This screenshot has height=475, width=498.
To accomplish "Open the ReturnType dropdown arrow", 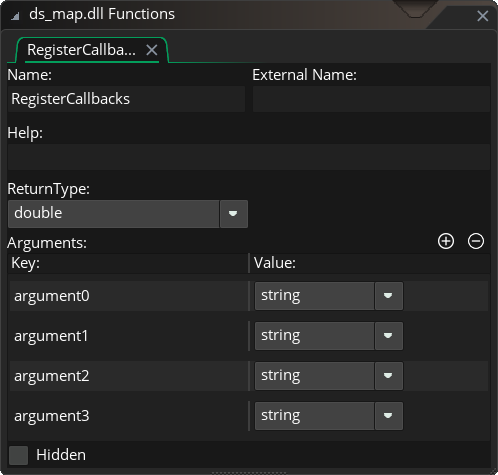I will [x=233, y=214].
